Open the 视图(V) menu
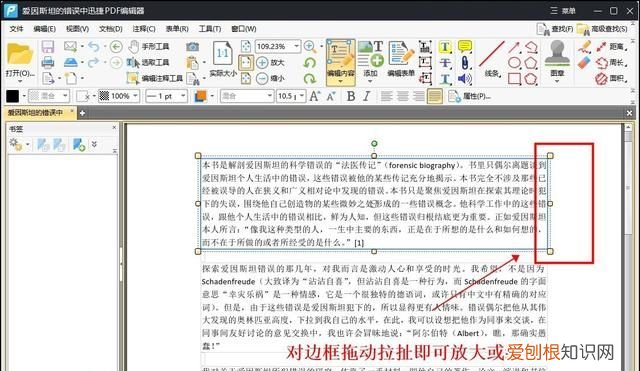 pos(78,29)
